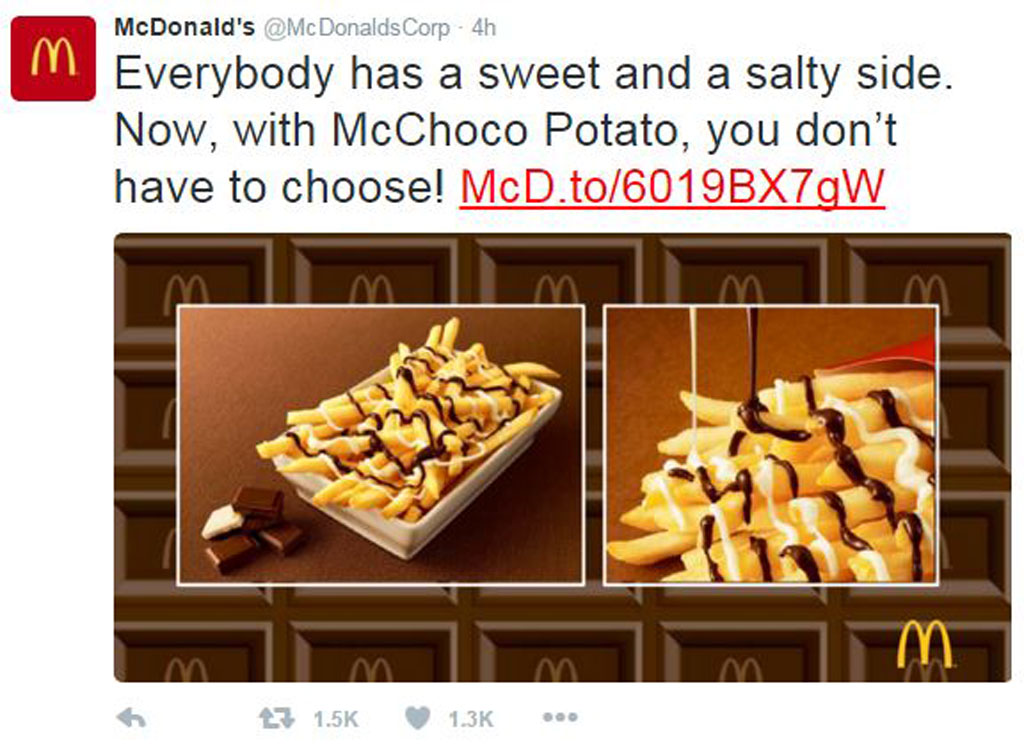View the 1.3K likes count
The width and height of the screenshot is (1024, 750).
point(470,719)
